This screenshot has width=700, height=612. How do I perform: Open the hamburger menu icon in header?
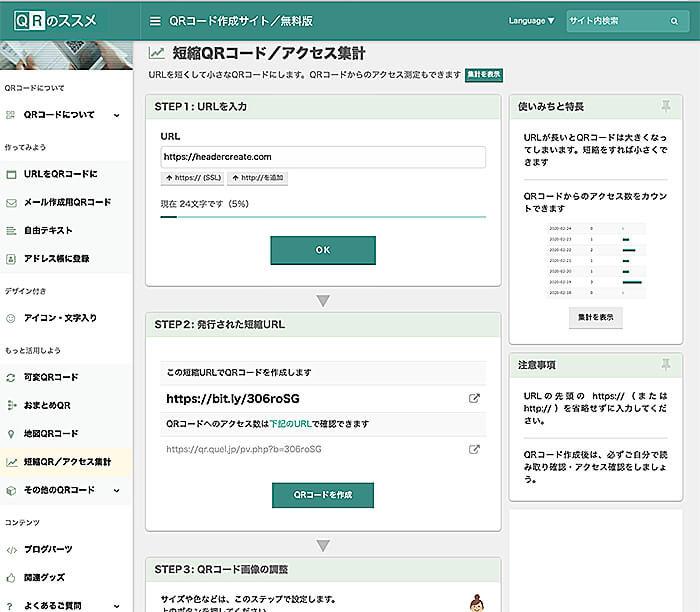155,21
